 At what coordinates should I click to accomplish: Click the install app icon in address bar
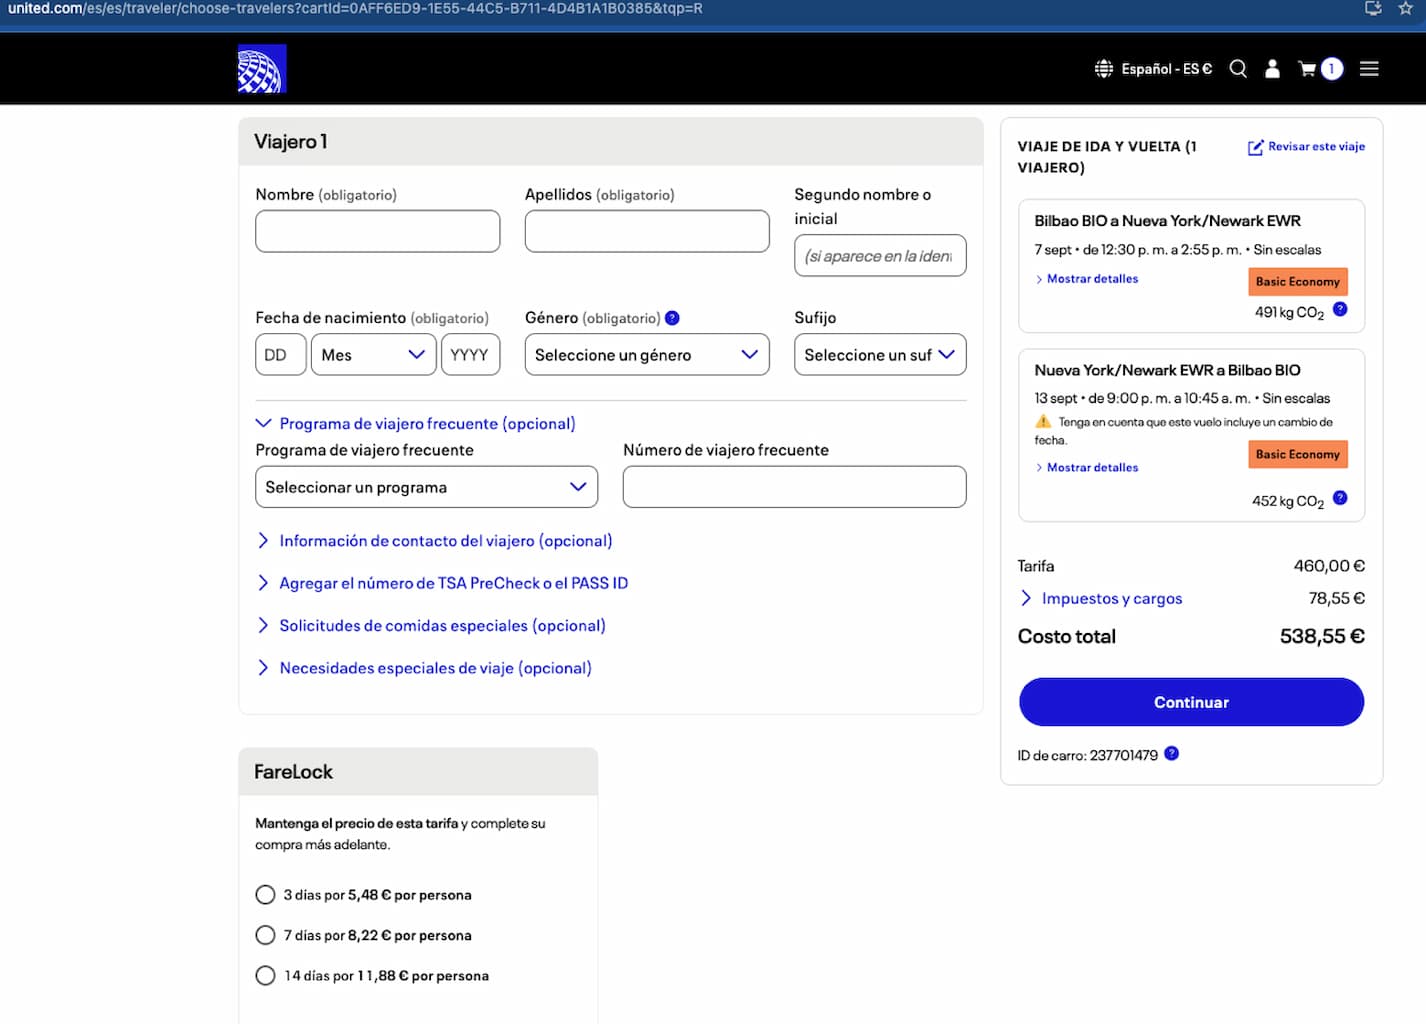click(x=1373, y=8)
